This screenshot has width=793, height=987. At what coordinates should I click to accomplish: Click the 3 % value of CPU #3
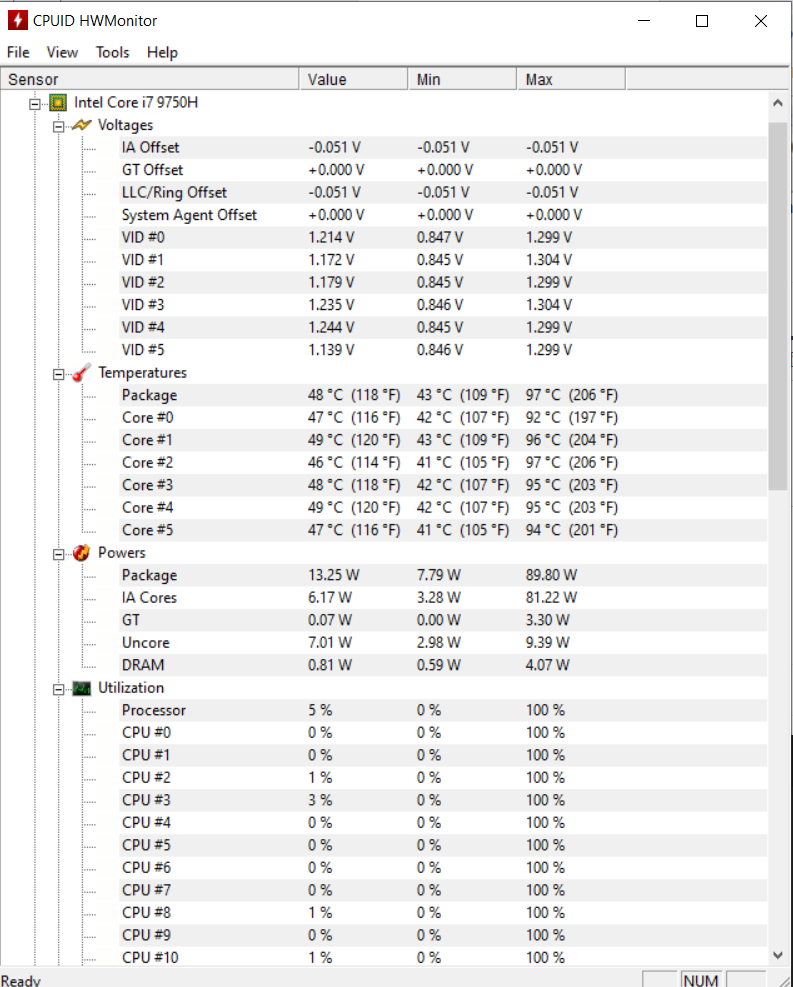(x=320, y=800)
